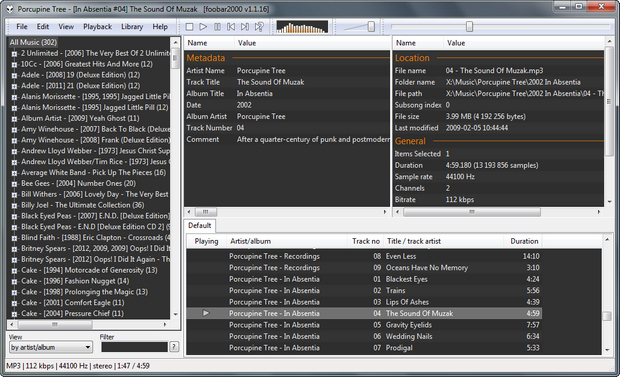
Task: Start playback with the Play button
Action: click(x=203, y=27)
